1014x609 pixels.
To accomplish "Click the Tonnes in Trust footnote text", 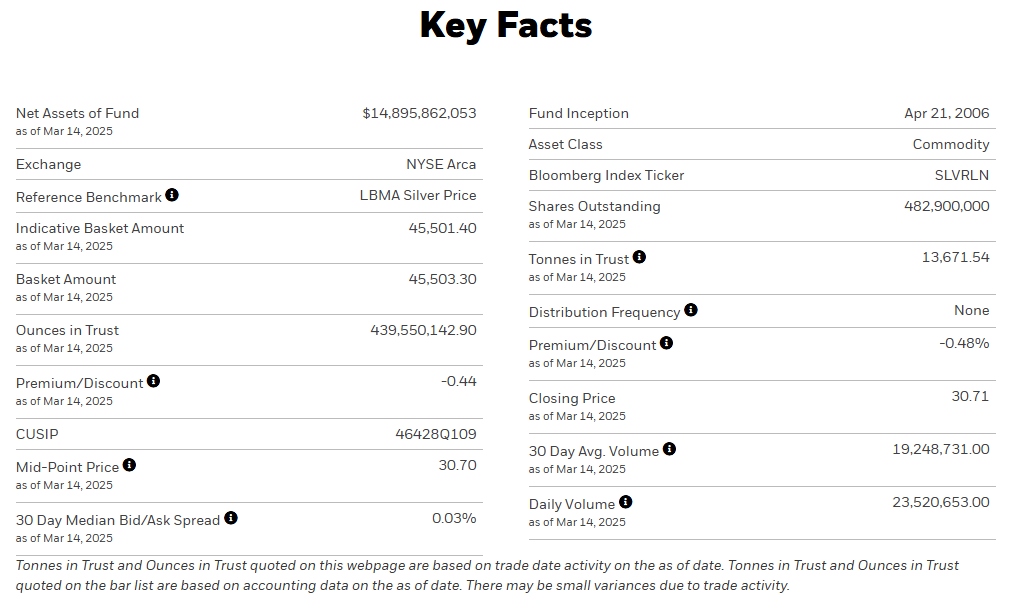I will click(487, 575).
